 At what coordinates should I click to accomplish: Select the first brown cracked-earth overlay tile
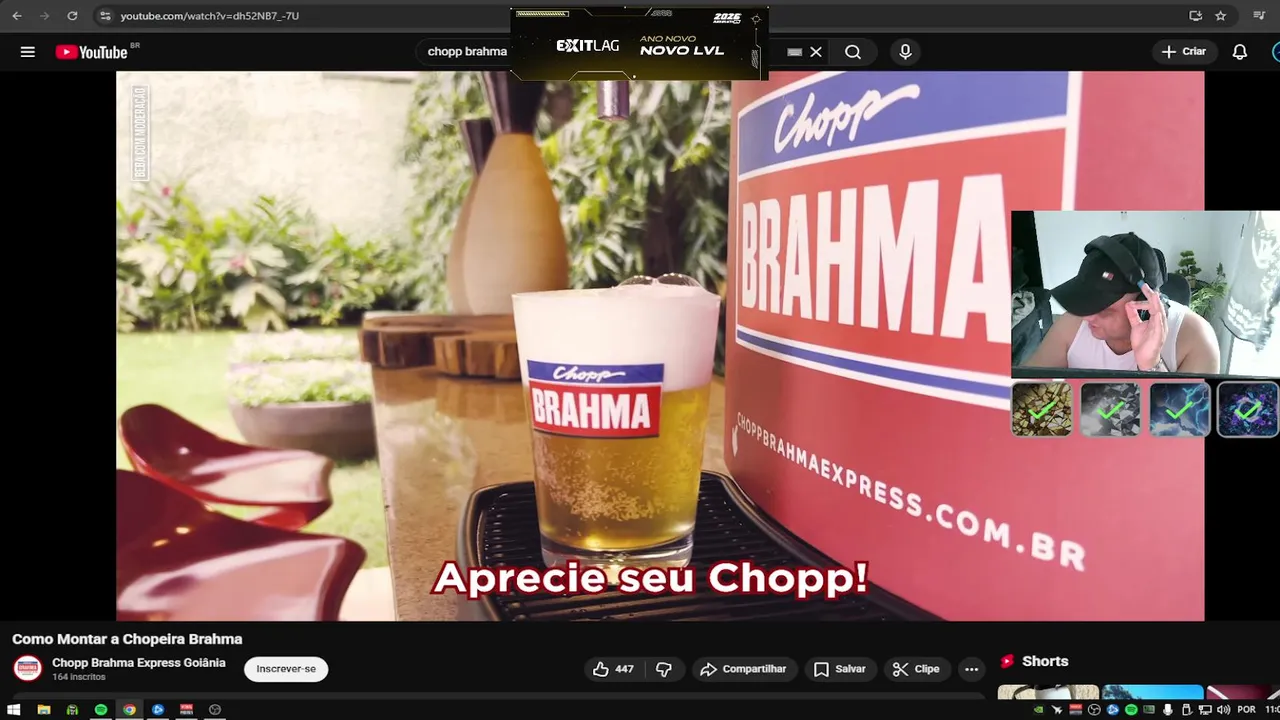(x=1042, y=410)
